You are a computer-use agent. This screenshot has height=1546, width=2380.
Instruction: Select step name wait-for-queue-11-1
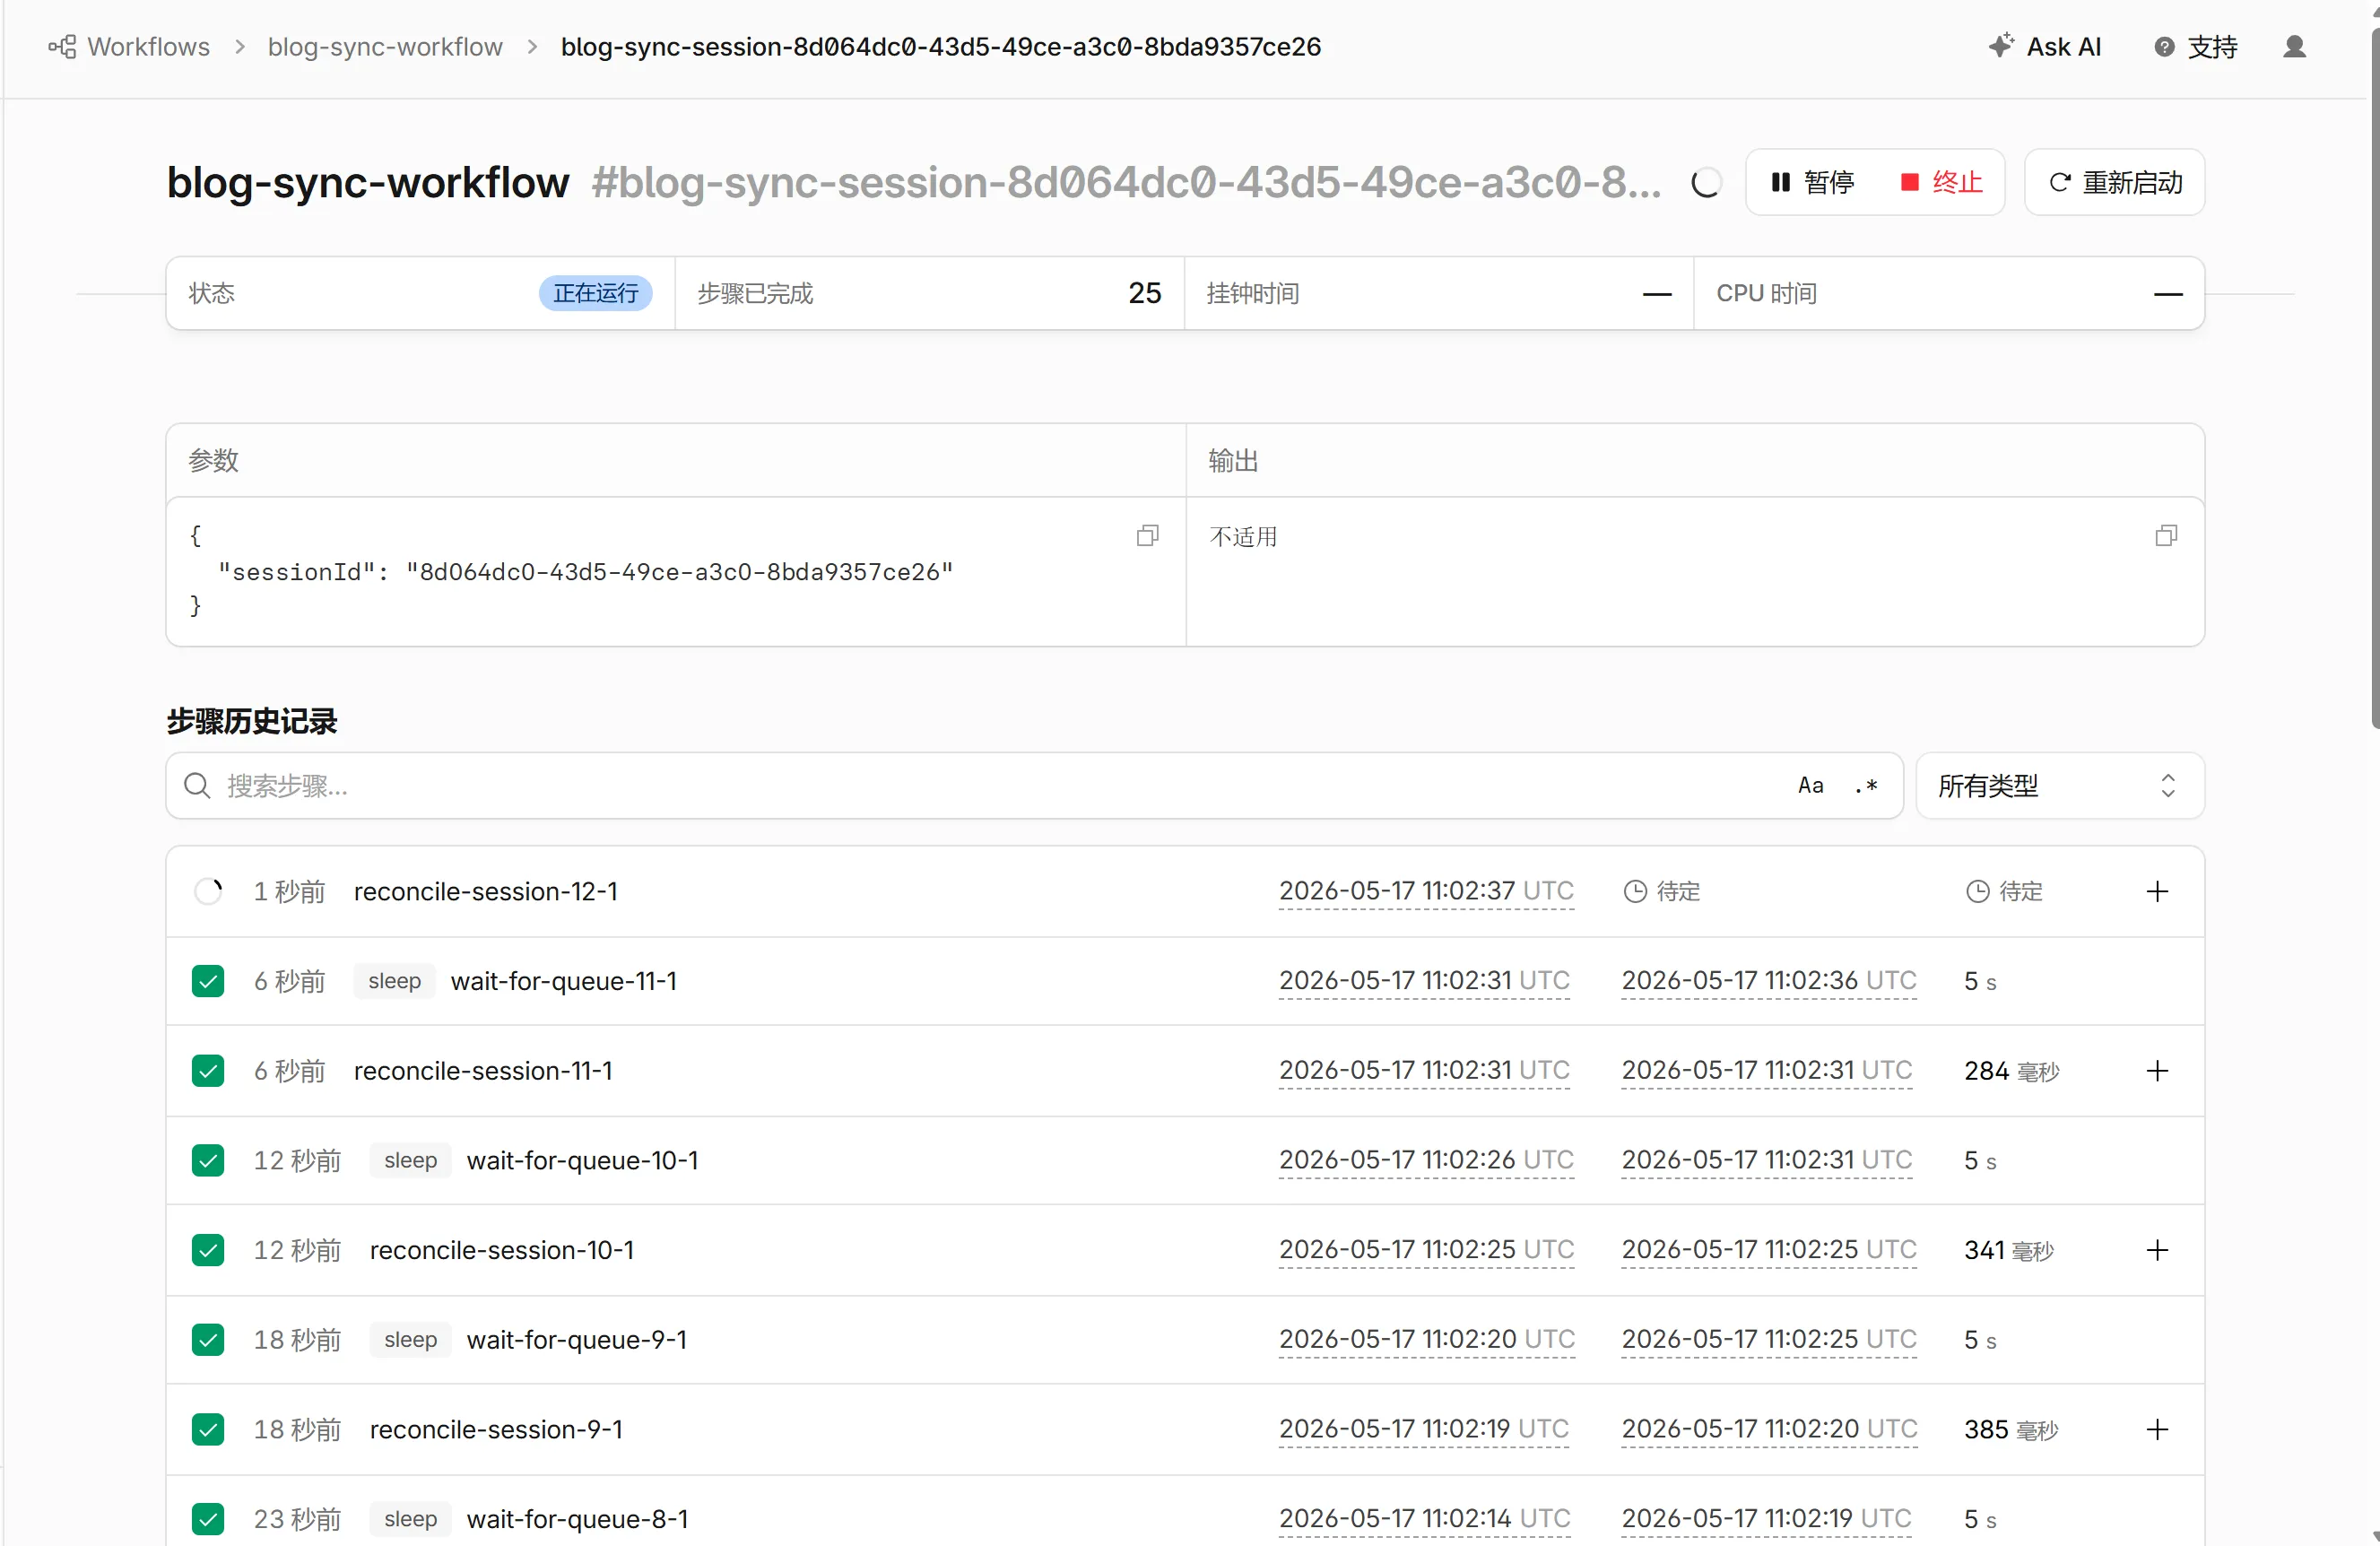tap(564, 981)
